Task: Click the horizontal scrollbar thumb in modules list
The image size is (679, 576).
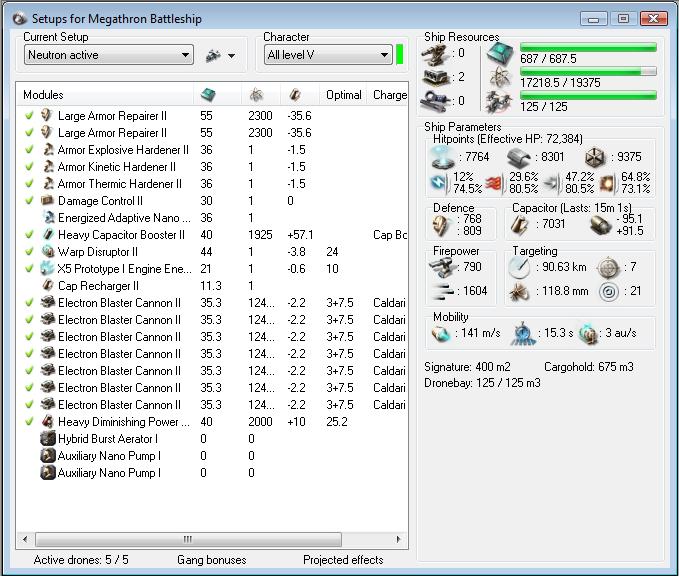Action: (188, 540)
